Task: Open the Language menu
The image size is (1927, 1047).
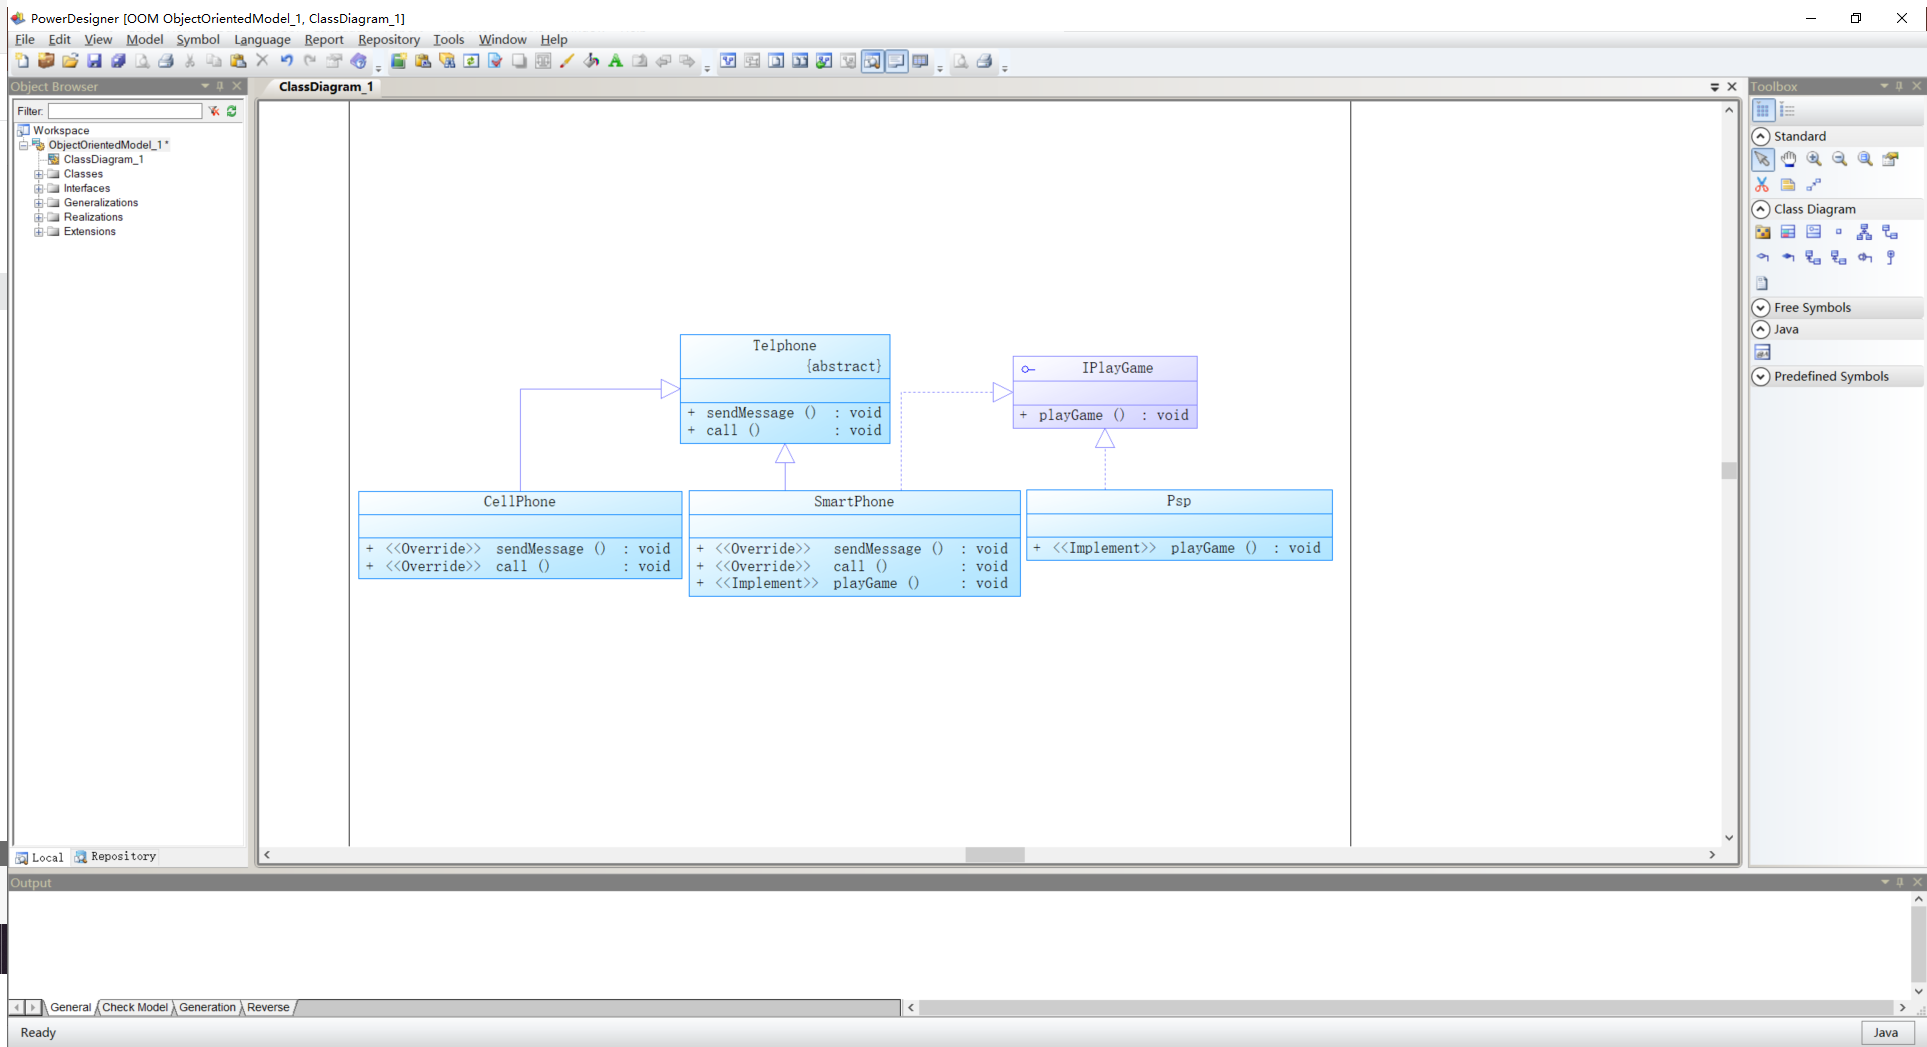Action: coord(261,39)
